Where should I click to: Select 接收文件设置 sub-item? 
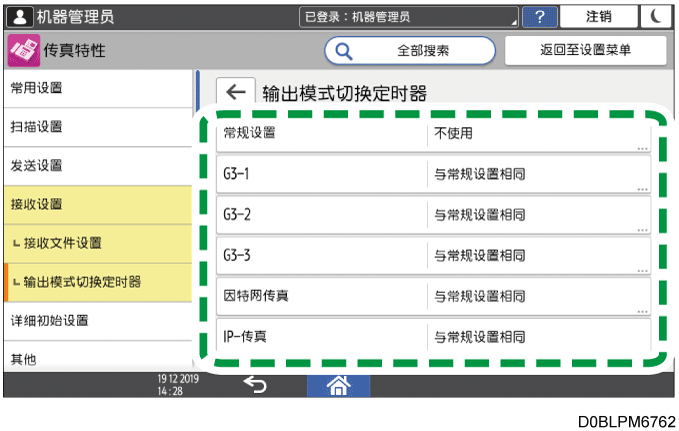[96, 243]
